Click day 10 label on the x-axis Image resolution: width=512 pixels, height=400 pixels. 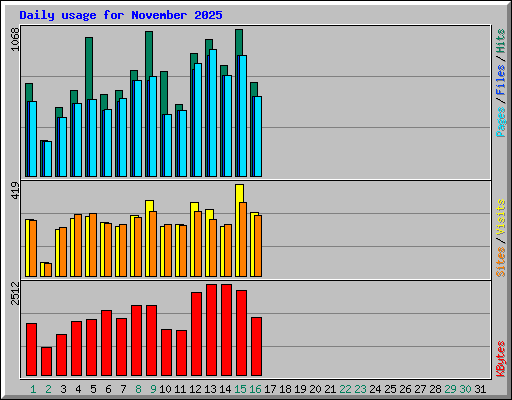(165, 389)
